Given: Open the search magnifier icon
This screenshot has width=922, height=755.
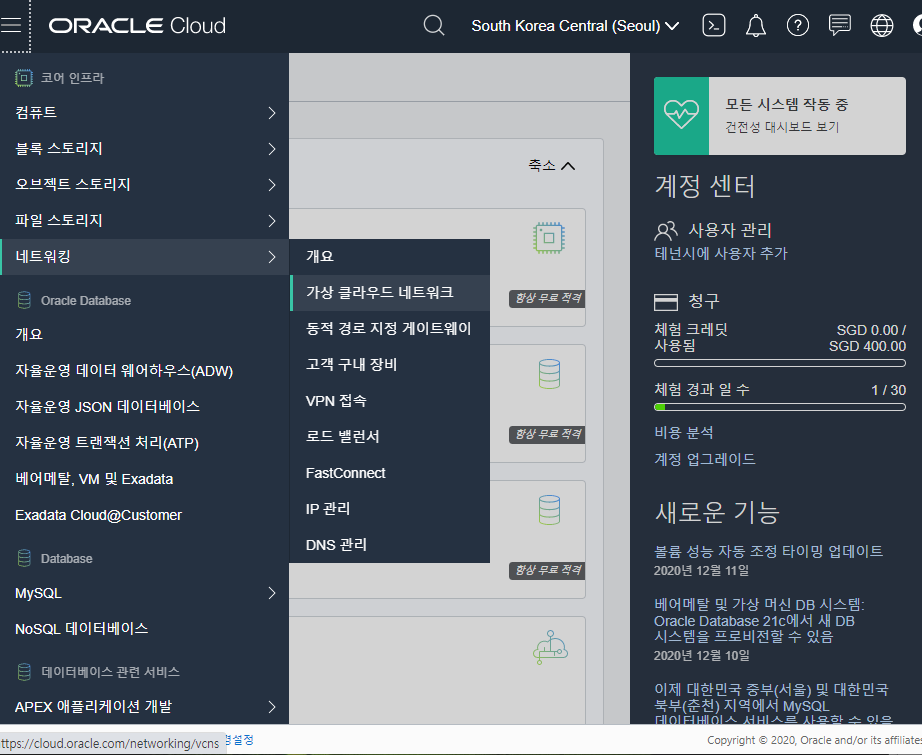Looking at the screenshot, I should point(434,25).
